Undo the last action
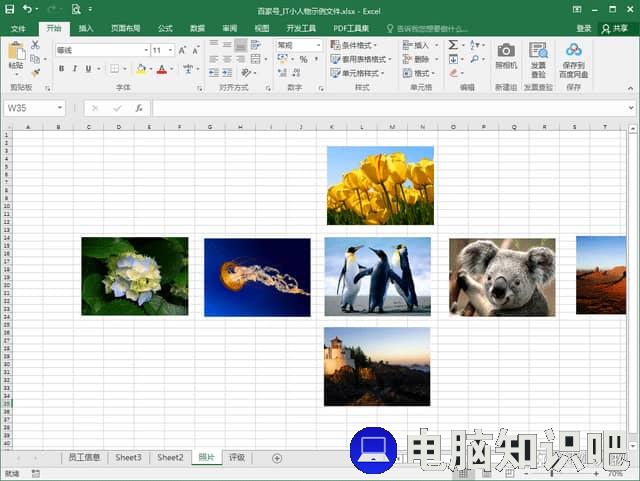The width and height of the screenshot is (640, 481). click(27, 9)
